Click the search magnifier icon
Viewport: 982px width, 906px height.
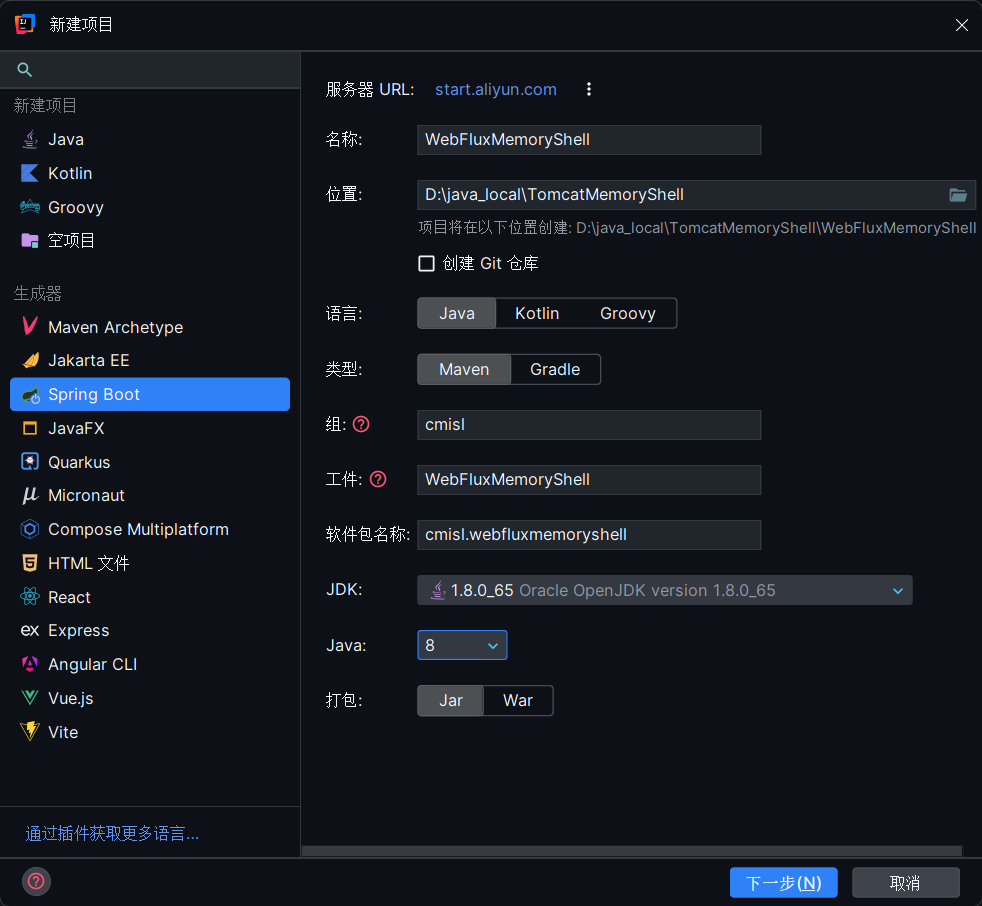24,69
